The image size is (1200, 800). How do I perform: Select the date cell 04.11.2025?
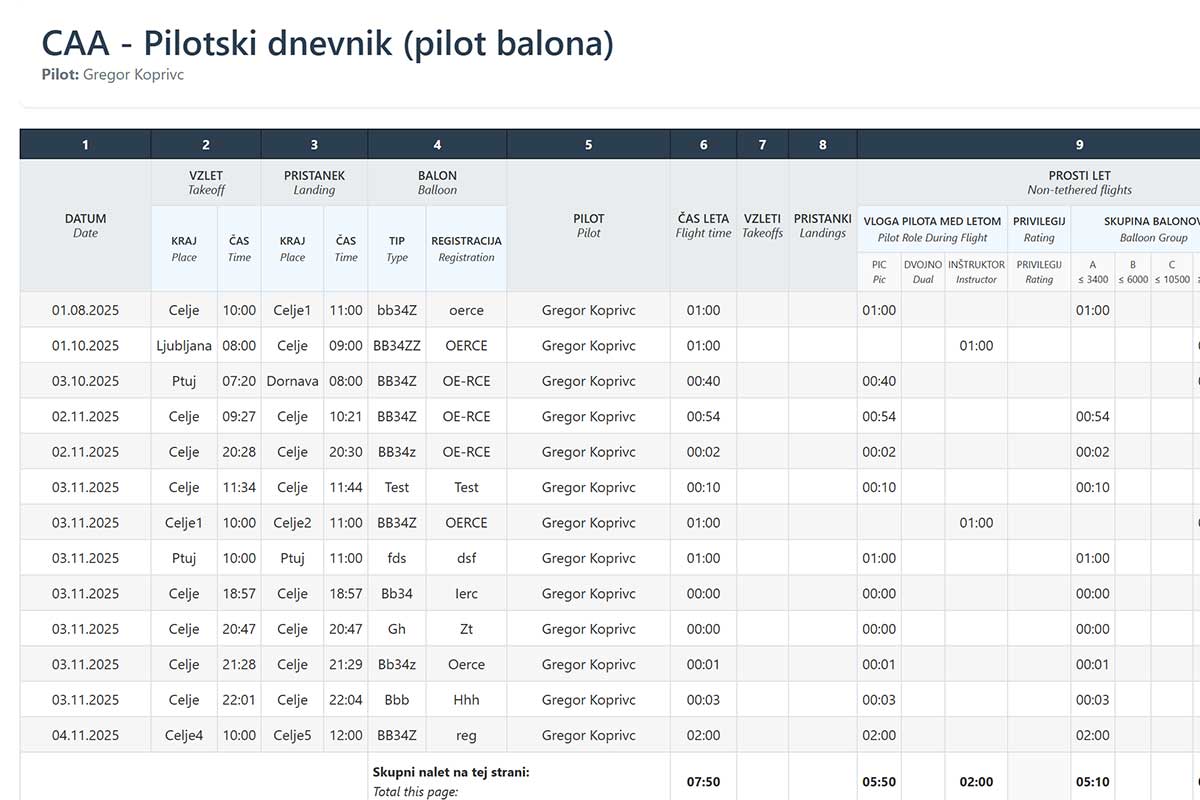85,735
